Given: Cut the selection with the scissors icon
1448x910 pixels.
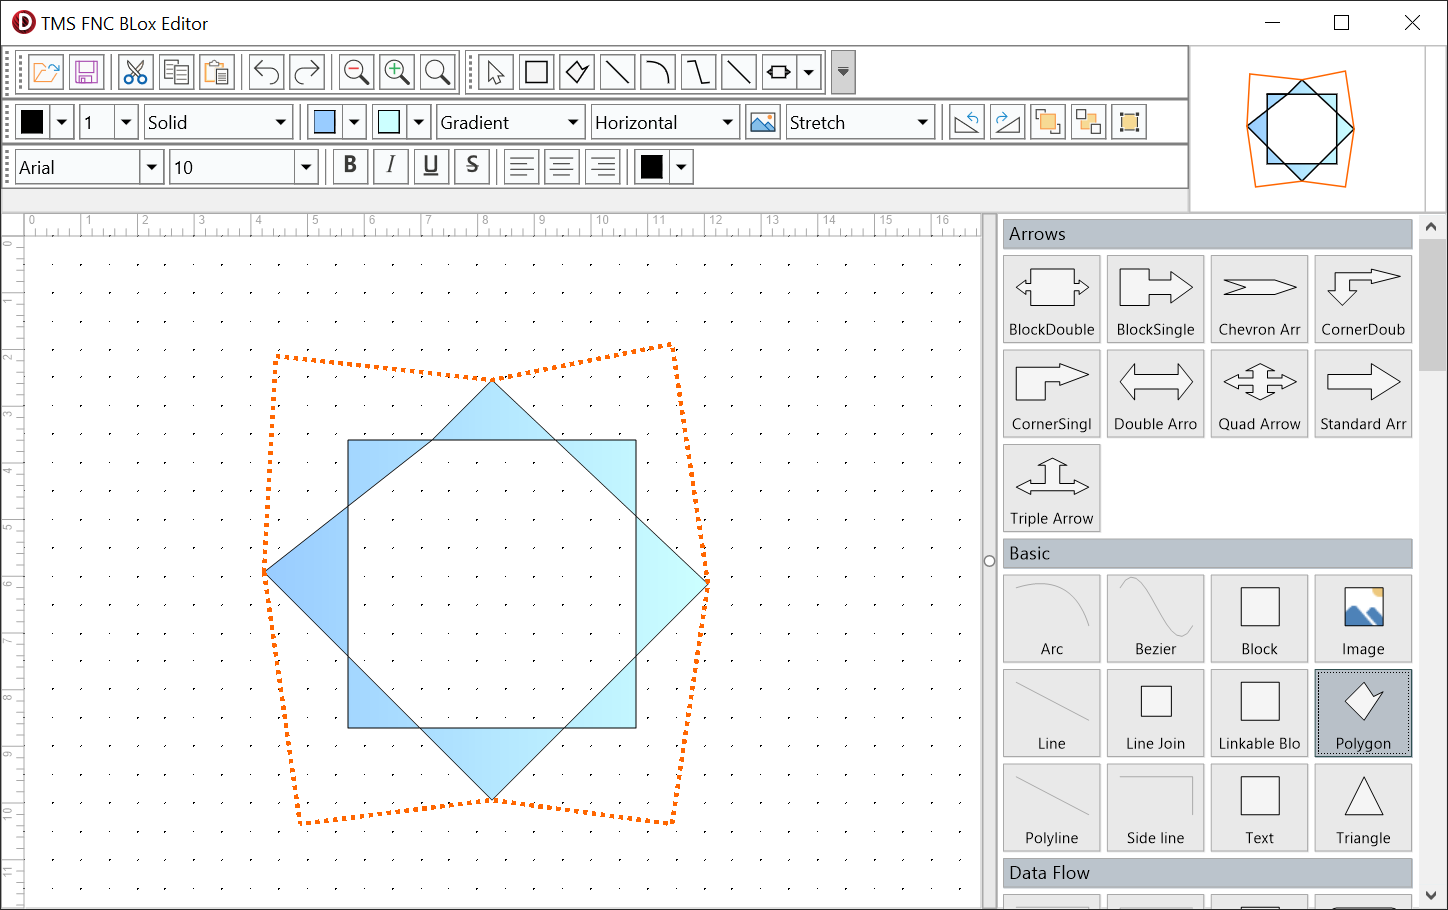Looking at the screenshot, I should [x=135, y=72].
